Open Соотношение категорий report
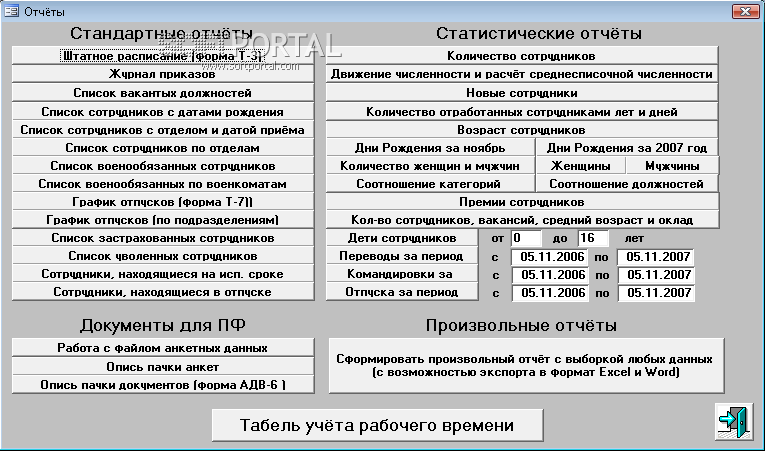The image size is (765, 451). coord(430,184)
